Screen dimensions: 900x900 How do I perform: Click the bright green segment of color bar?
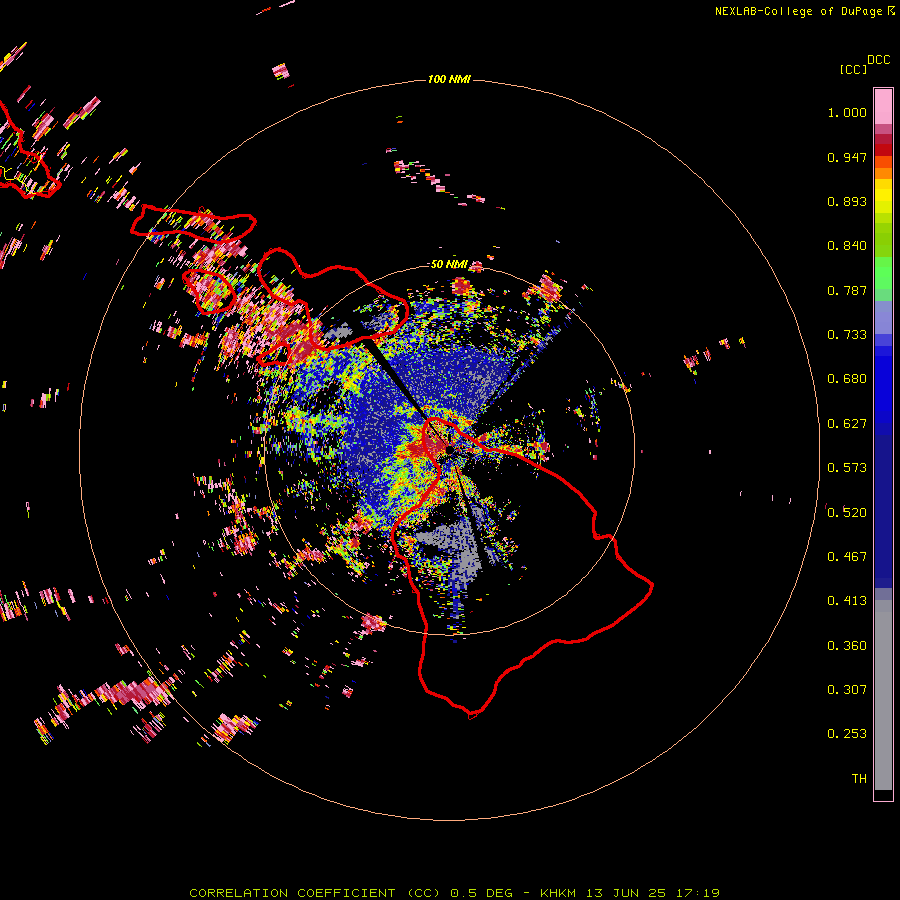[883, 273]
